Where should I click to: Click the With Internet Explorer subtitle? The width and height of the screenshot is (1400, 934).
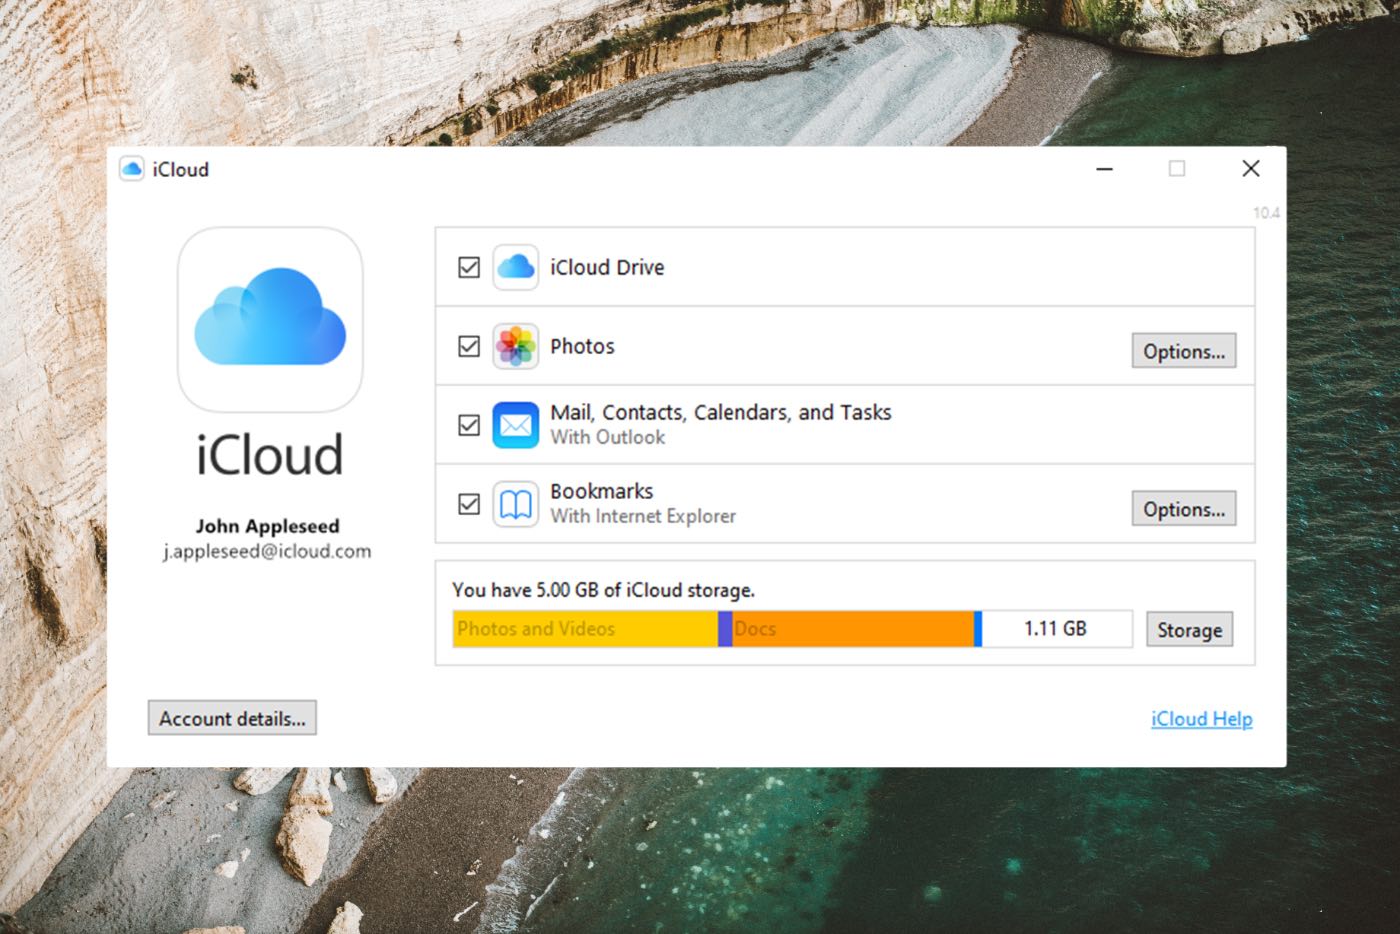[643, 516]
